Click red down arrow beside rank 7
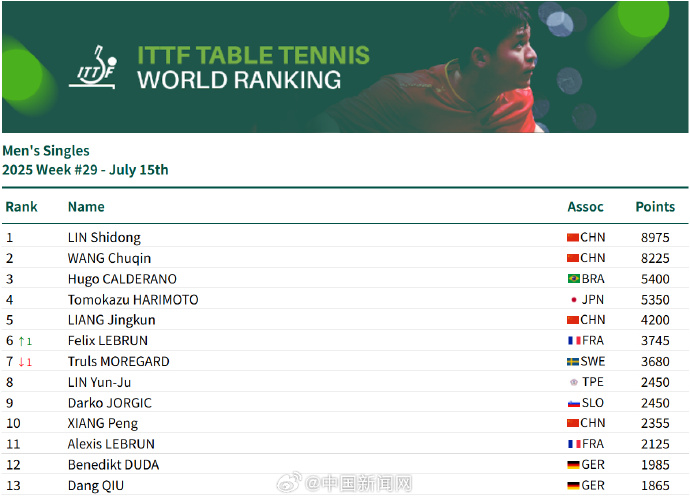Screen dimensions: 690x499 coord(21,362)
